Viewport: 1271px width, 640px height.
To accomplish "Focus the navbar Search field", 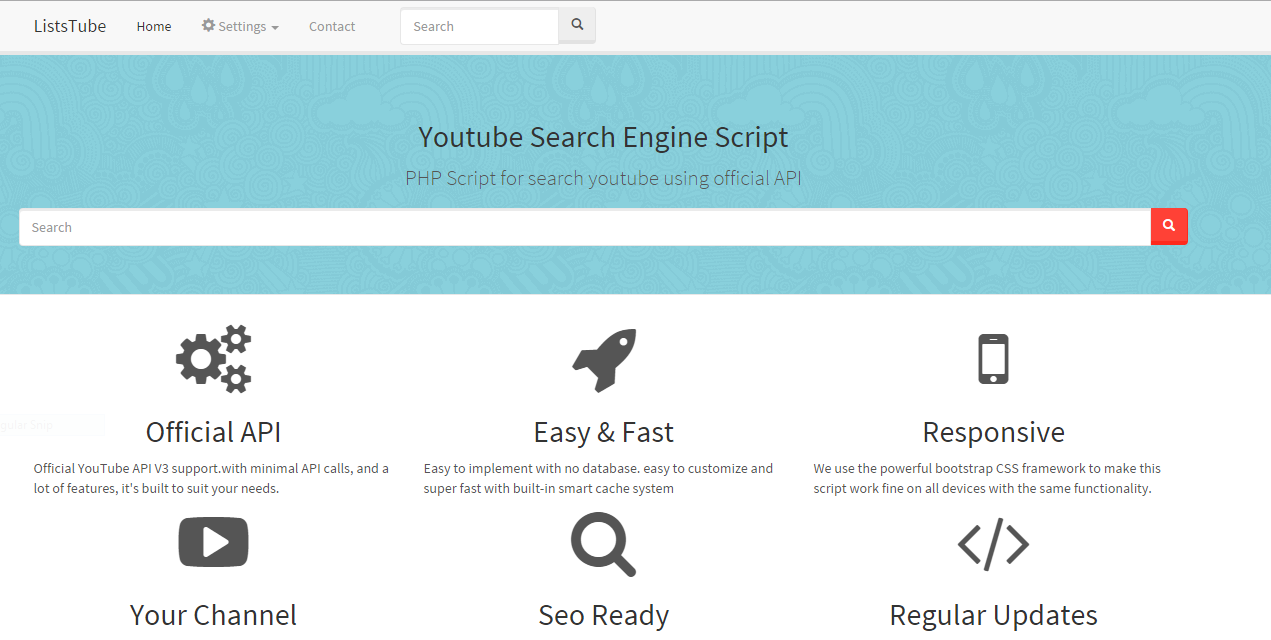I will [480, 27].
